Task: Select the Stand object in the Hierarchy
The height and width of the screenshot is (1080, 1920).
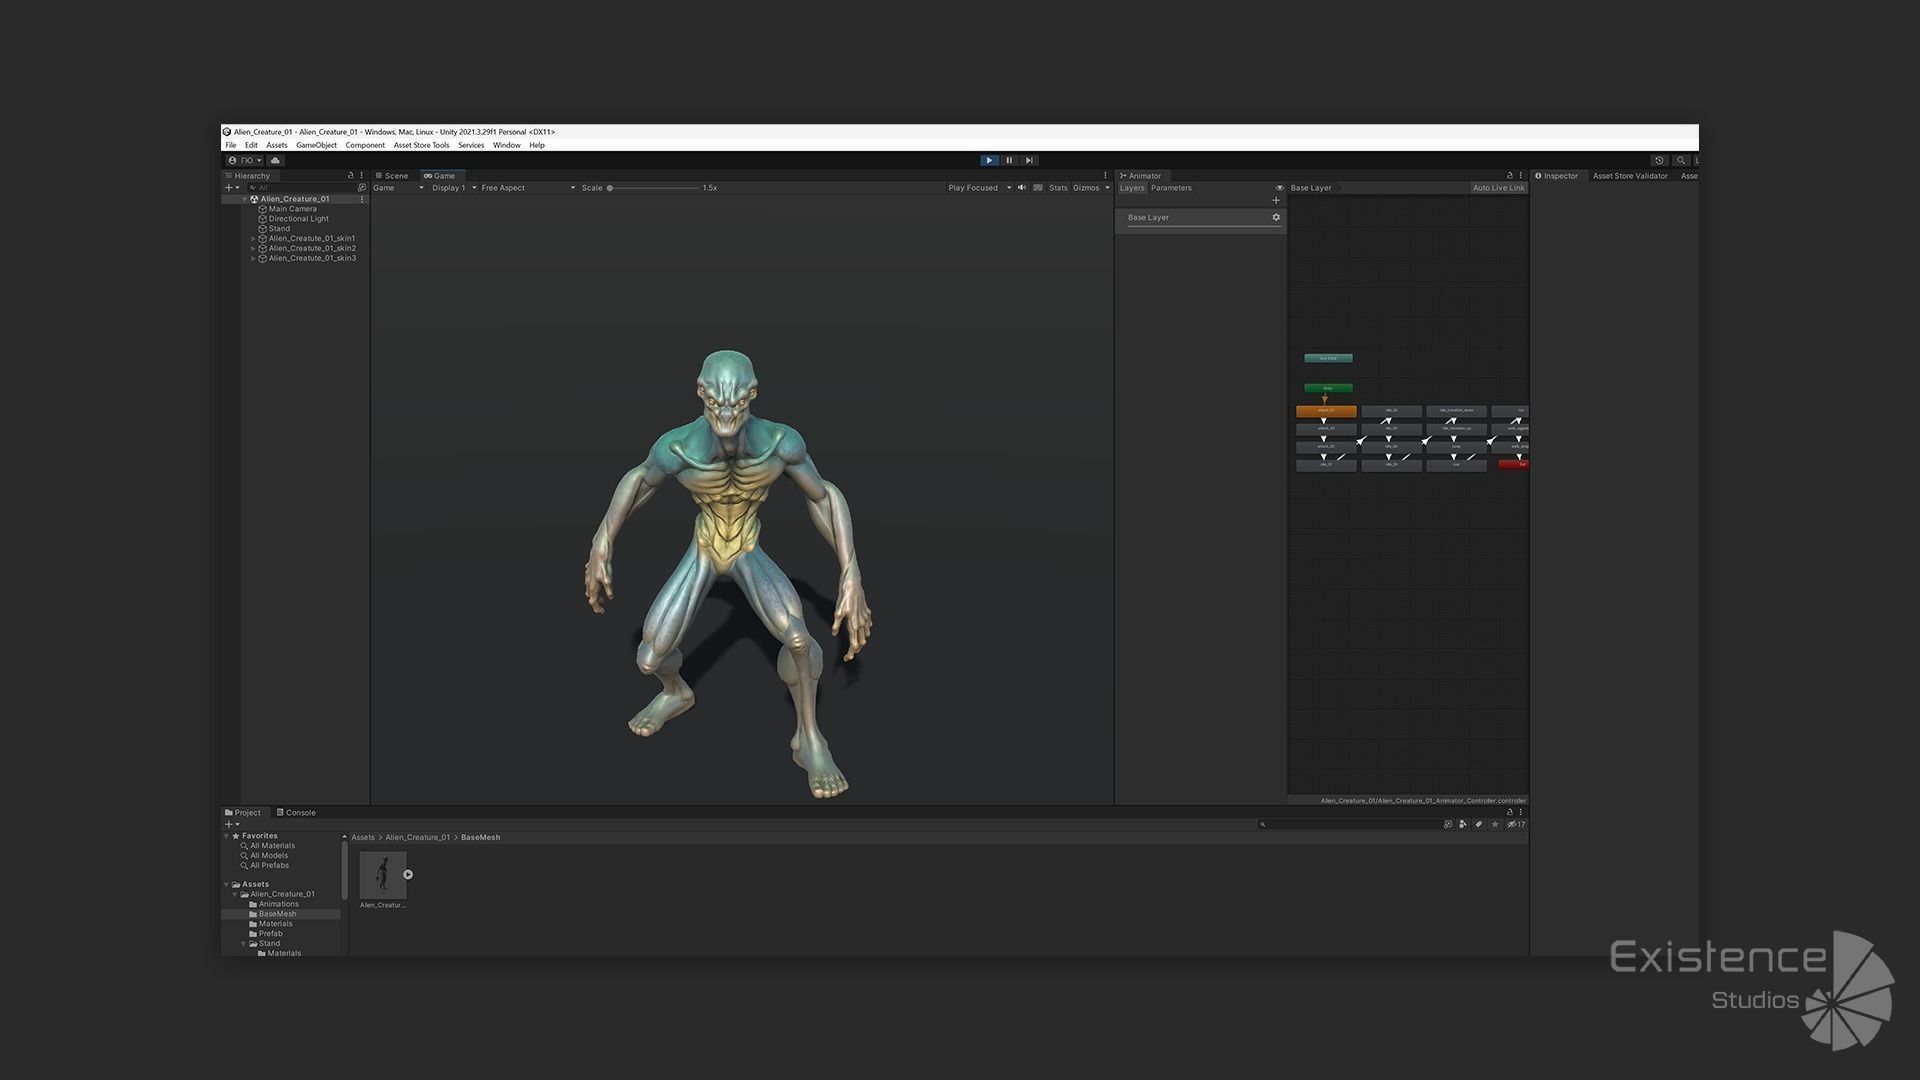Action: [x=279, y=229]
